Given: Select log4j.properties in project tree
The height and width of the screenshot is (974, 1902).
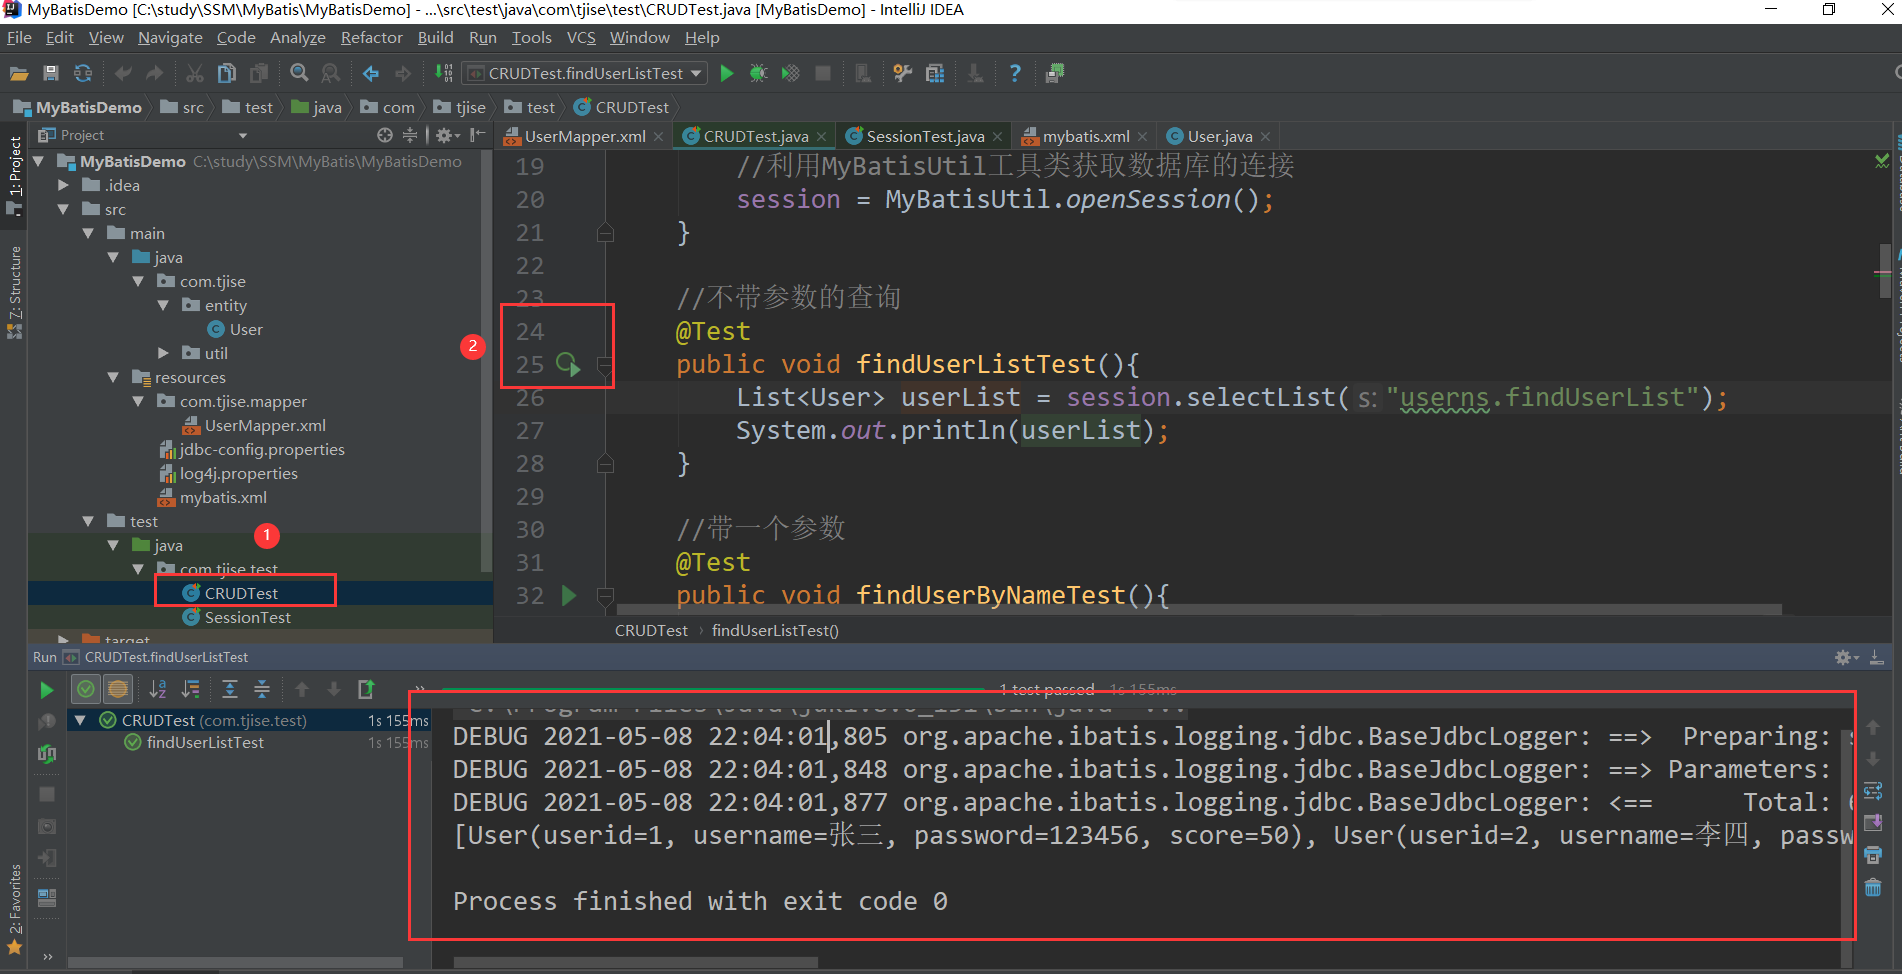Looking at the screenshot, I should point(238,473).
